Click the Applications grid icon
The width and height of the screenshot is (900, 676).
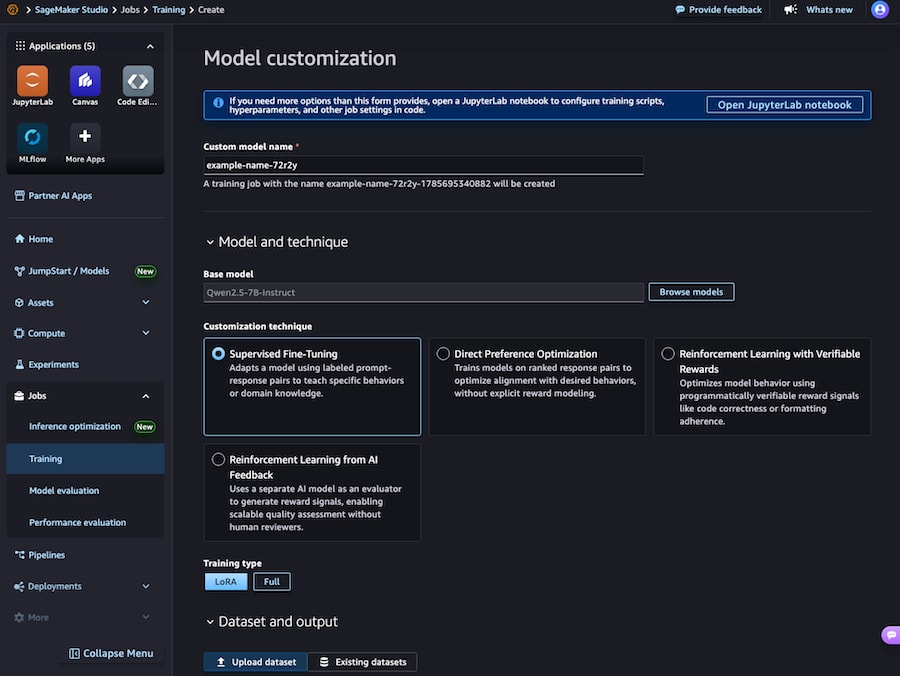(20, 45)
